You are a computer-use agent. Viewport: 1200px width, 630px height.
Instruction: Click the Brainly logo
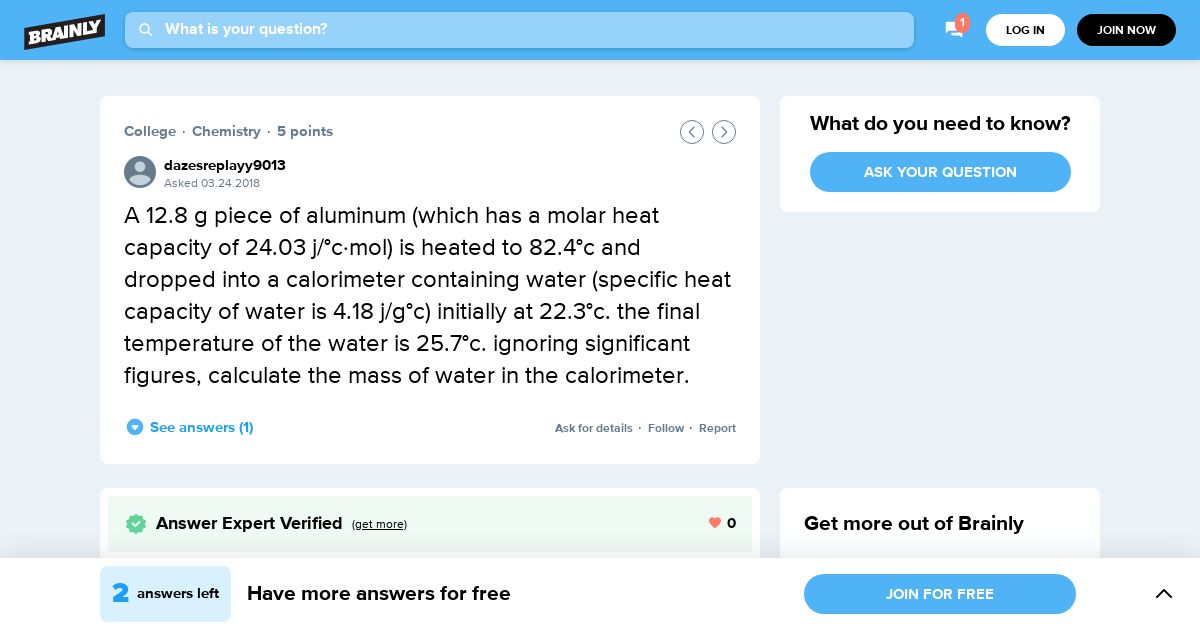[65, 31]
